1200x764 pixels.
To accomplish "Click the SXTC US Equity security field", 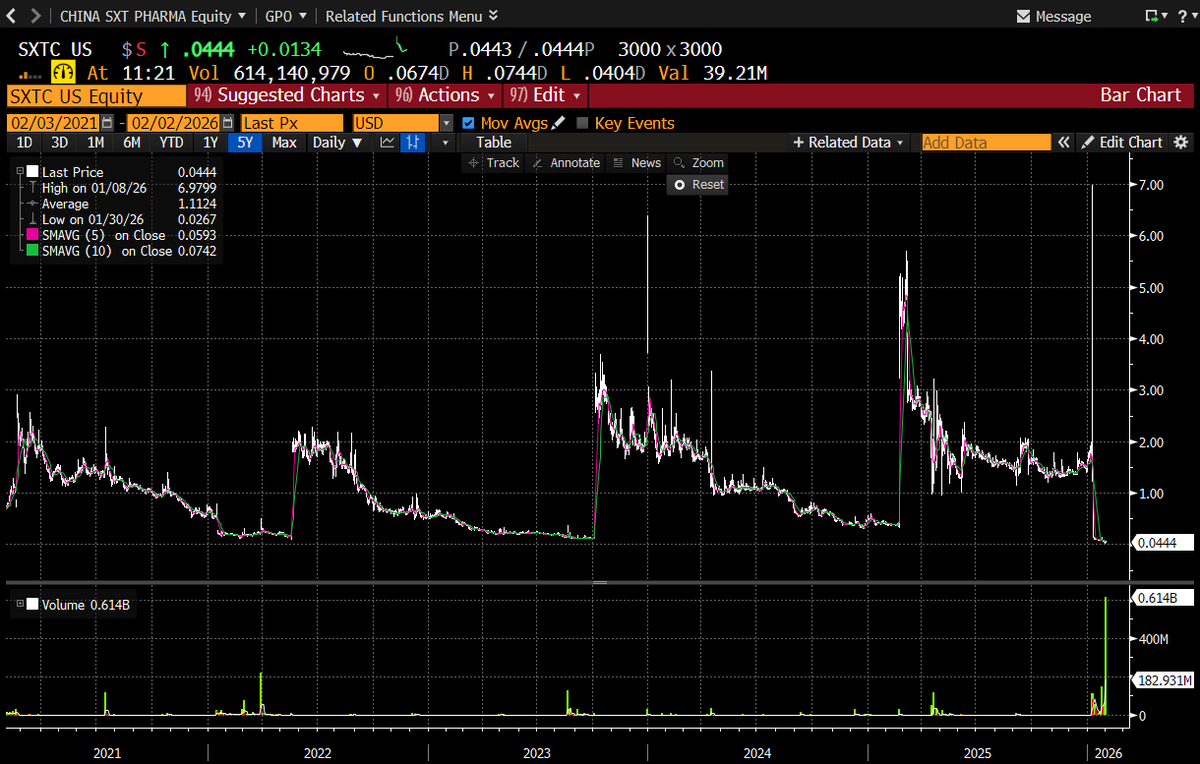I will (96, 96).
